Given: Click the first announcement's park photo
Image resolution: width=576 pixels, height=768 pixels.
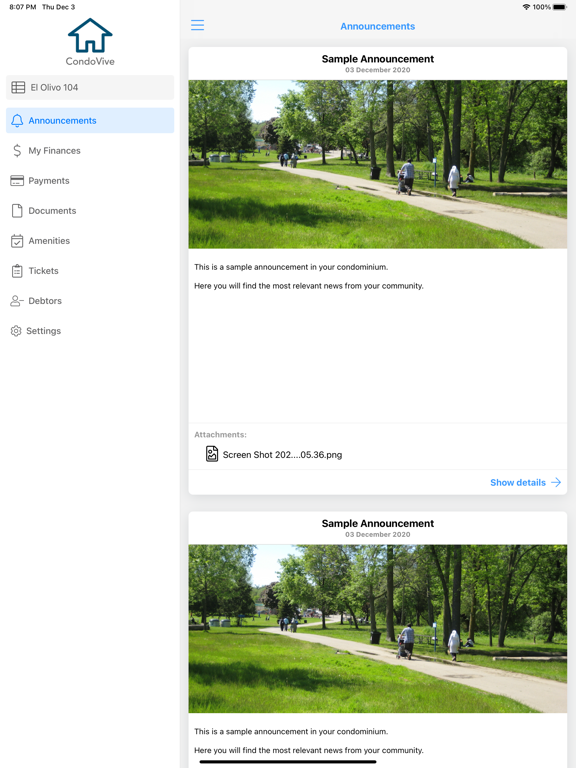Looking at the screenshot, I should pos(378,164).
